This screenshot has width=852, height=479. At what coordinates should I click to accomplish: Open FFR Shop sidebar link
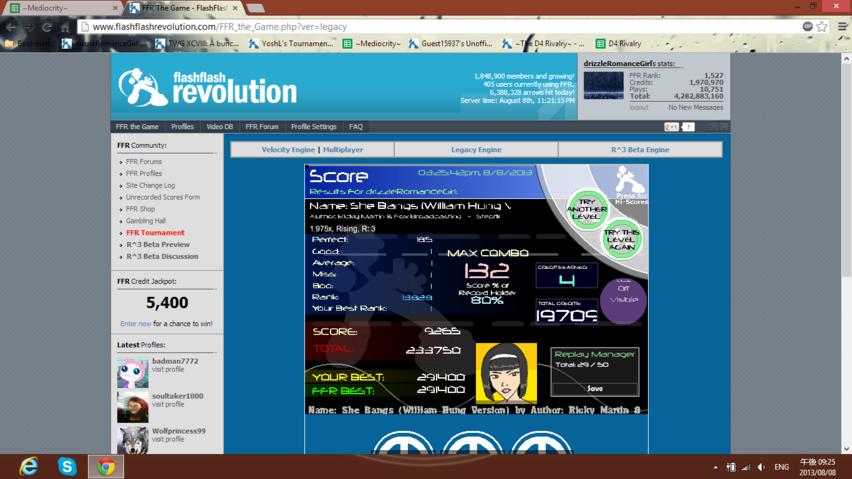tap(140, 209)
